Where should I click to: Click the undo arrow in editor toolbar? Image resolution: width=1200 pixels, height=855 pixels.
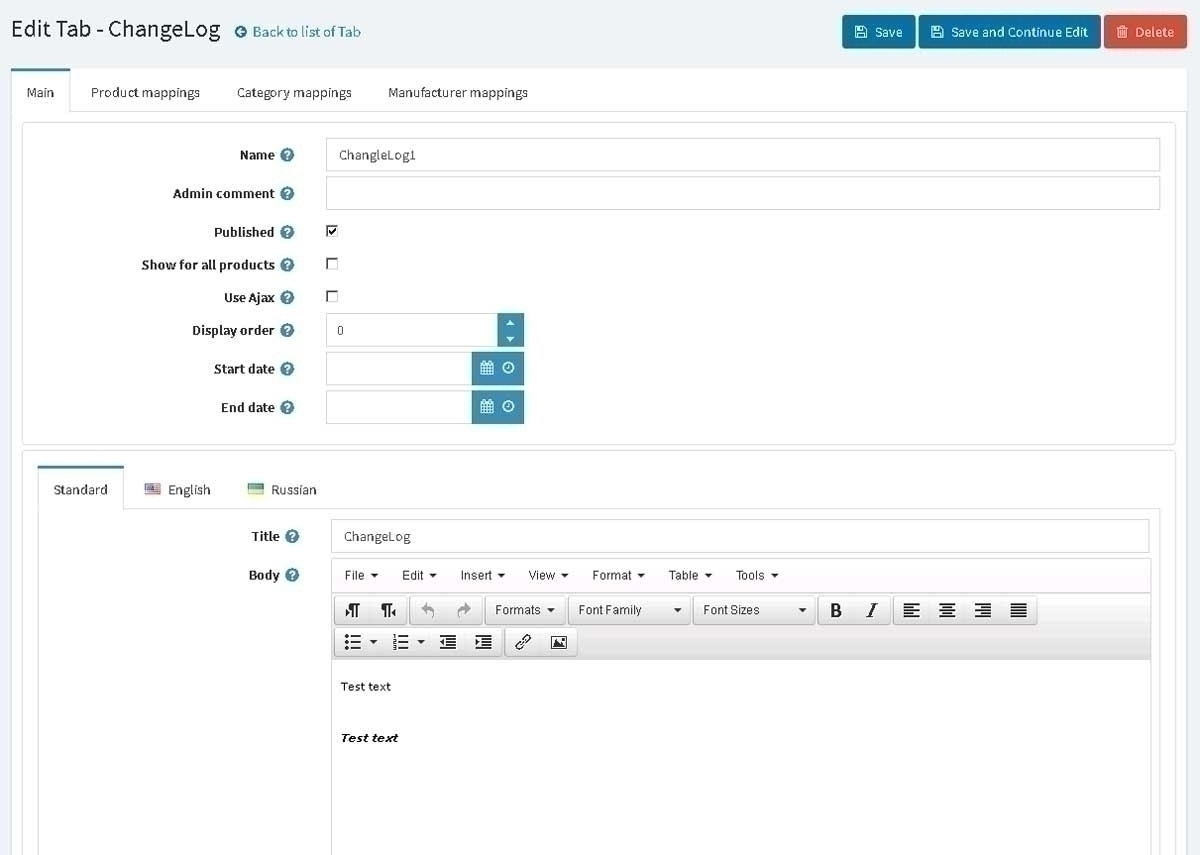428,610
